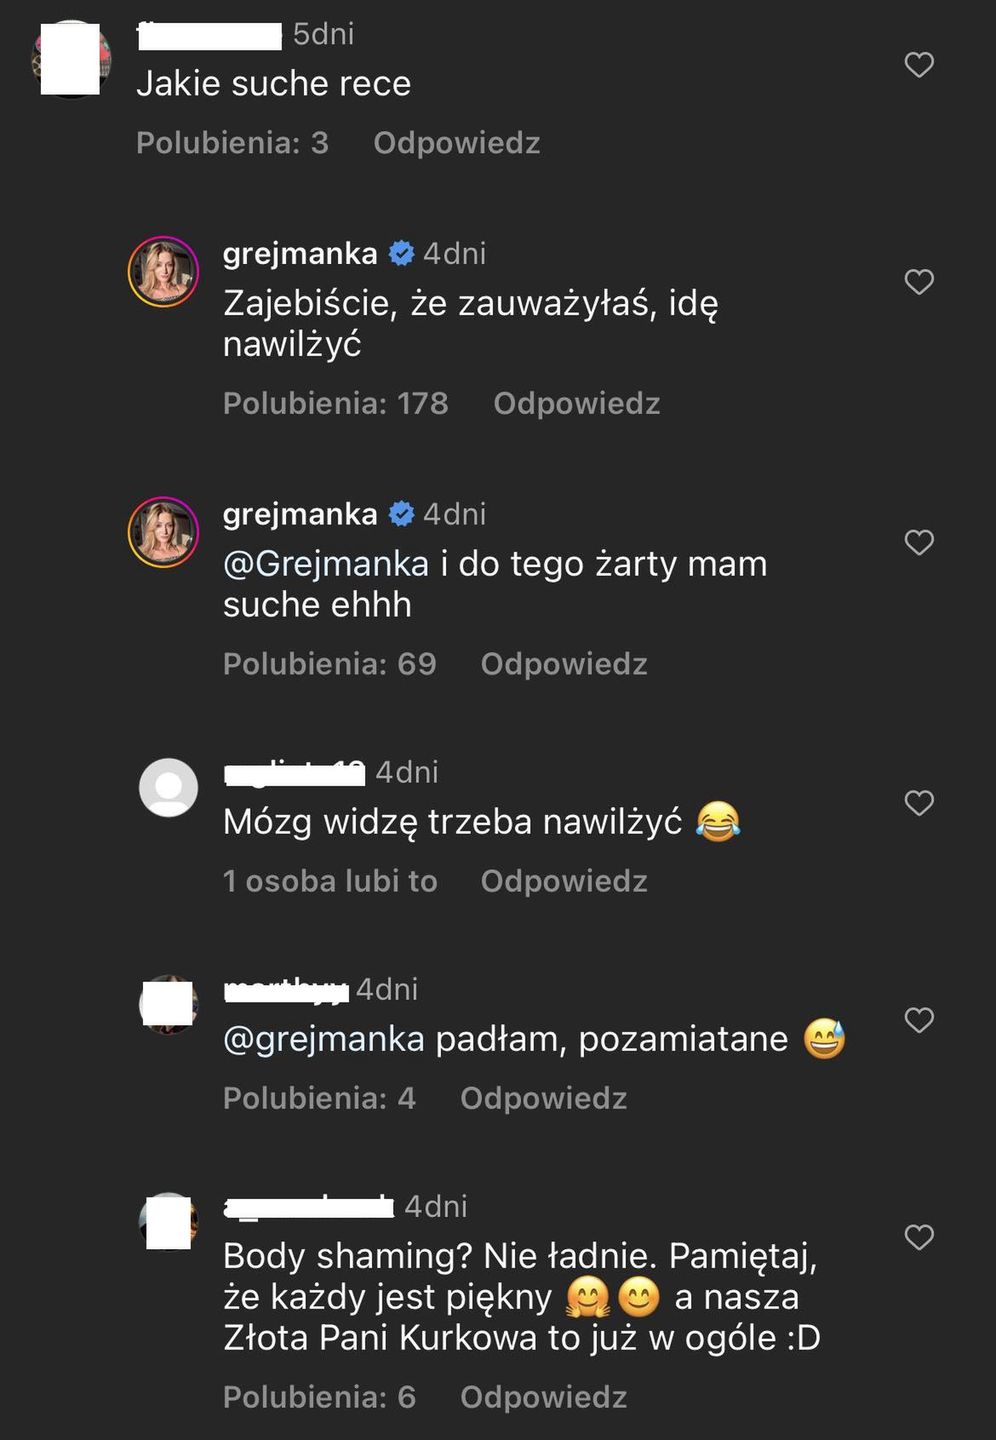996x1440 pixels.
Task: Tap heart on "Zajebiście, że zauważyłaś" reply
Action: coord(918,282)
